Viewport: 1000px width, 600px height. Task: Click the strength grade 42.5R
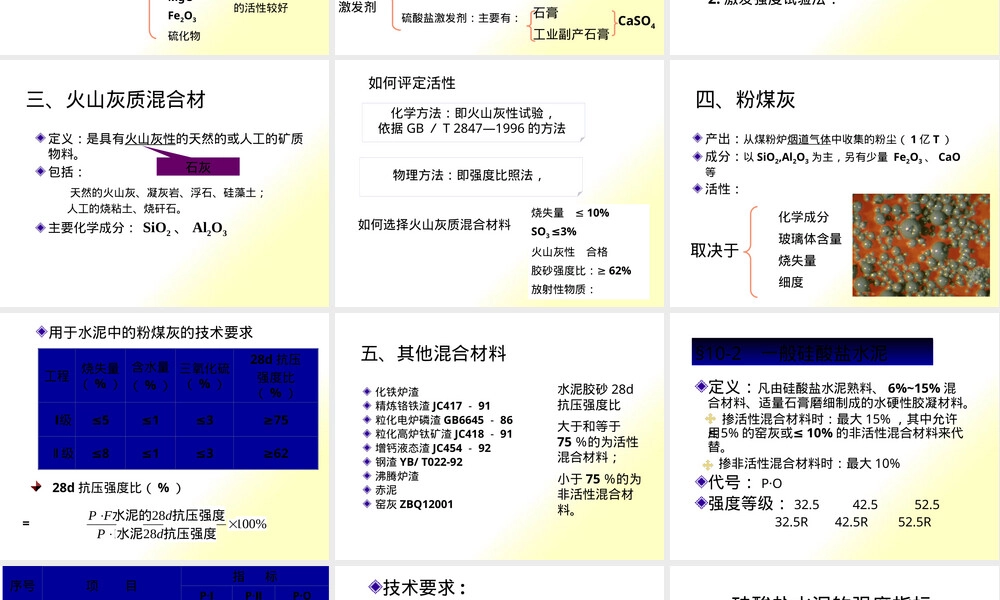click(x=851, y=522)
